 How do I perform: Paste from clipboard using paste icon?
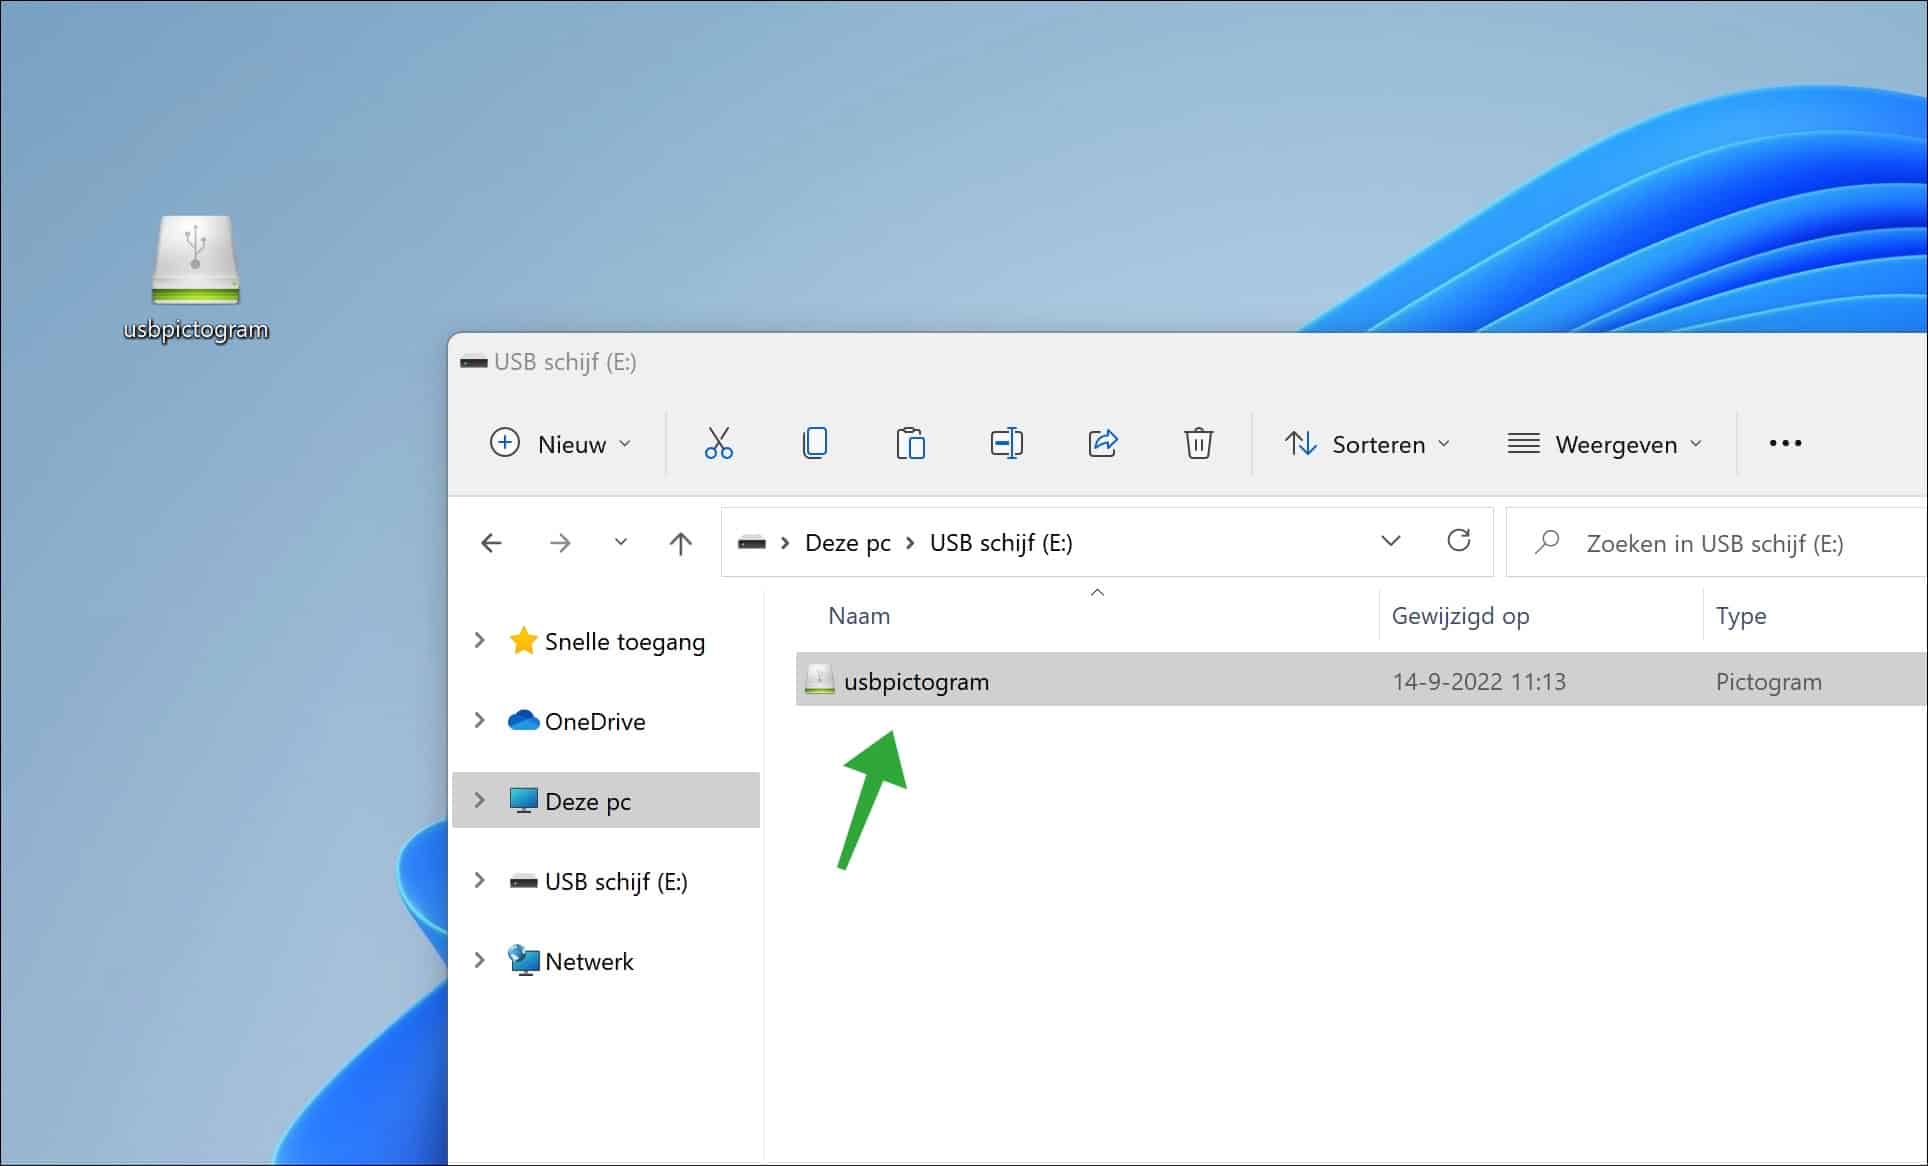[910, 443]
